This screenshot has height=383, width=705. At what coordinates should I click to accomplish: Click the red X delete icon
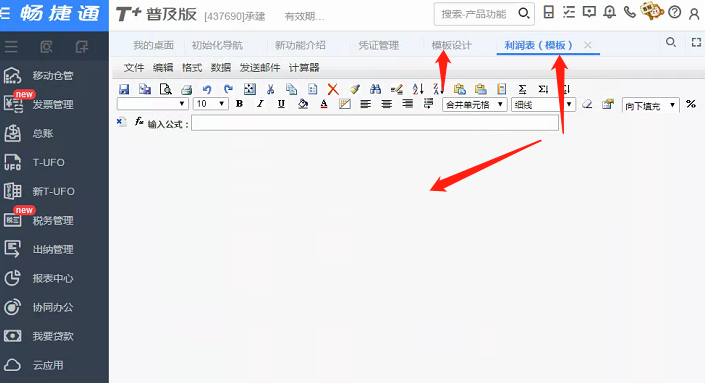click(333, 89)
